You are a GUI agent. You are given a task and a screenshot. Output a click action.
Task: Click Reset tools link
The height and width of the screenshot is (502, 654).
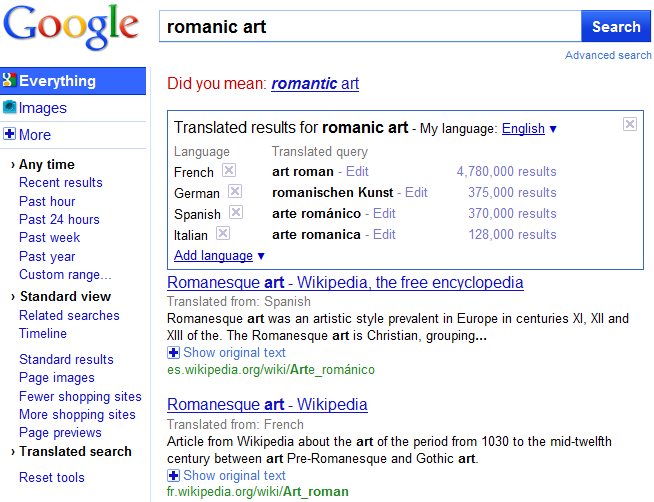(52, 477)
